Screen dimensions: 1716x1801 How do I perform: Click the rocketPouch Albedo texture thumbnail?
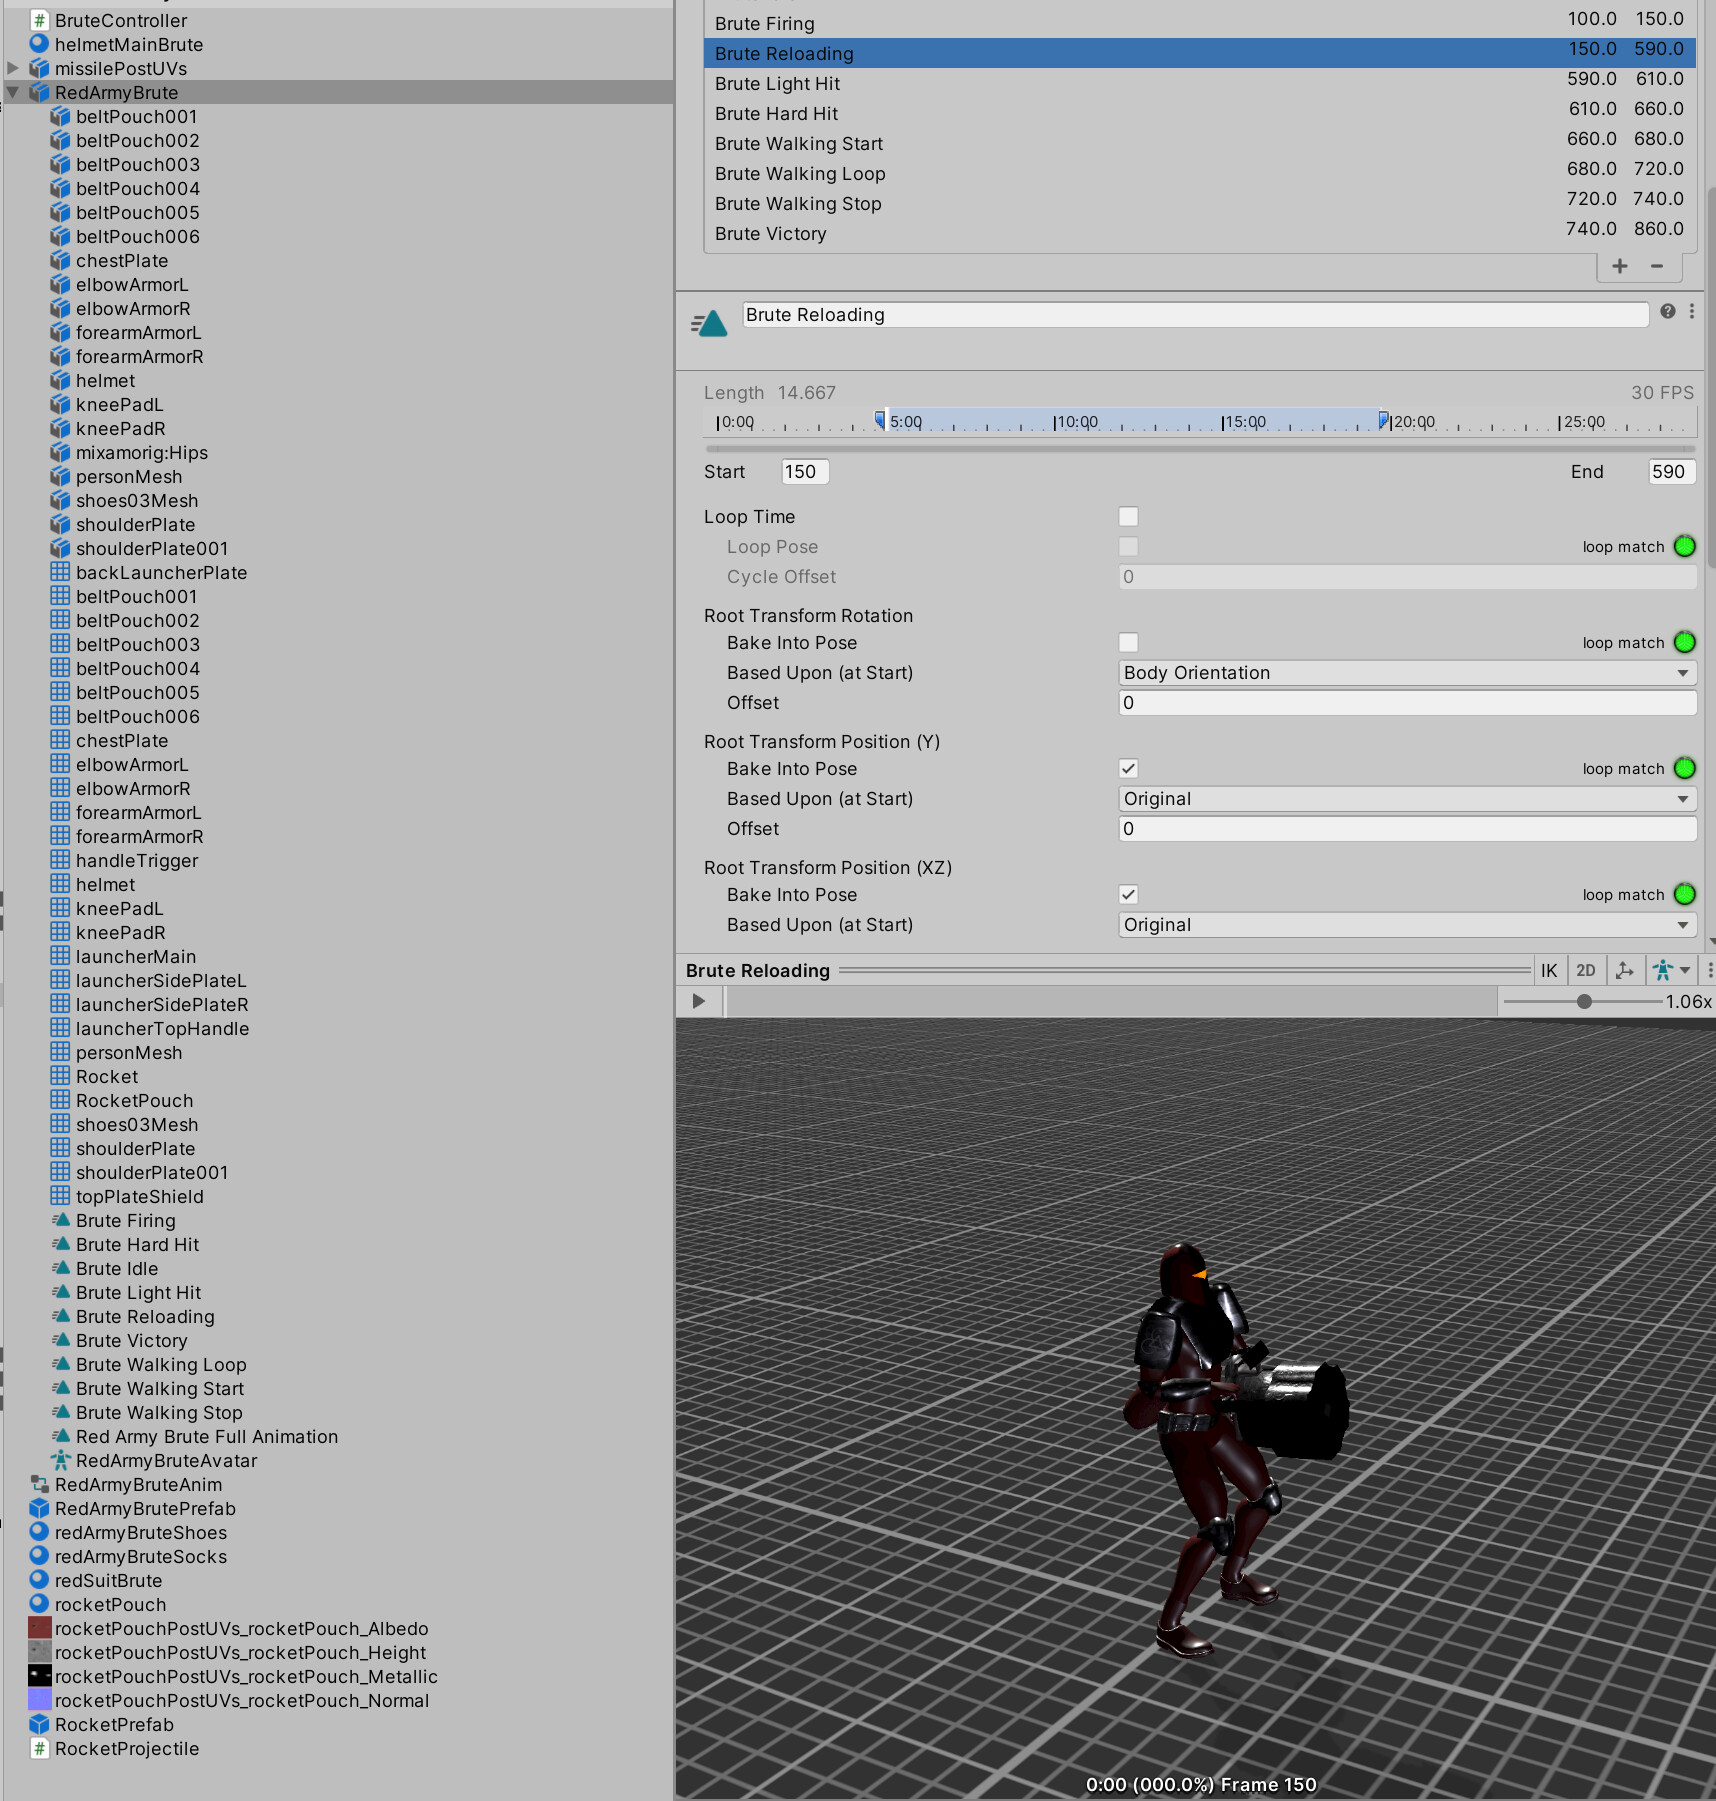point(40,1628)
